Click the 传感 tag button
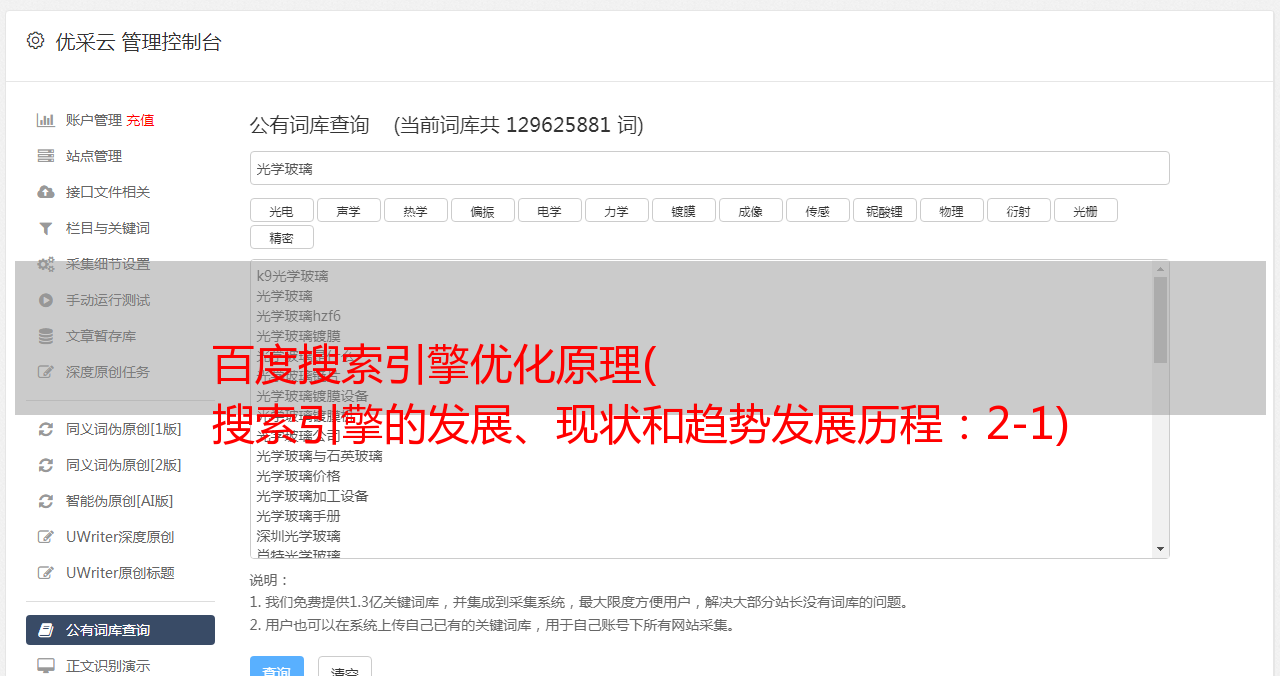Image resolution: width=1280 pixels, height=676 pixels. tap(817, 210)
